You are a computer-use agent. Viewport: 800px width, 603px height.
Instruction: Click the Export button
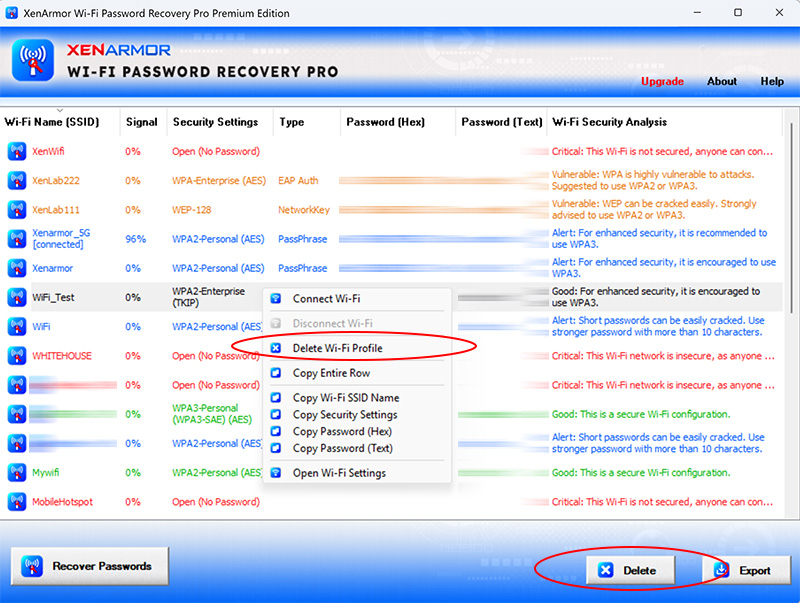tap(743, 570)
